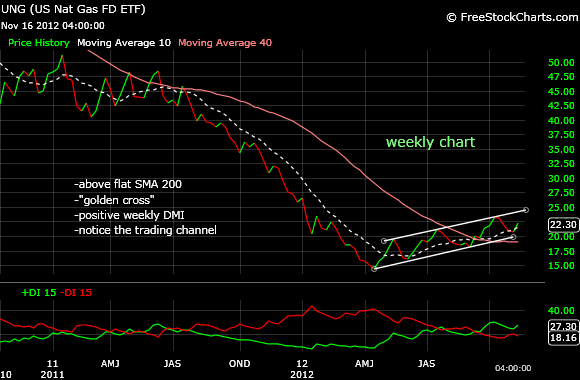Click the 22.30 current price tag
Image resolution: width=580 pixels, height=380 pixels.
point(563,225)
